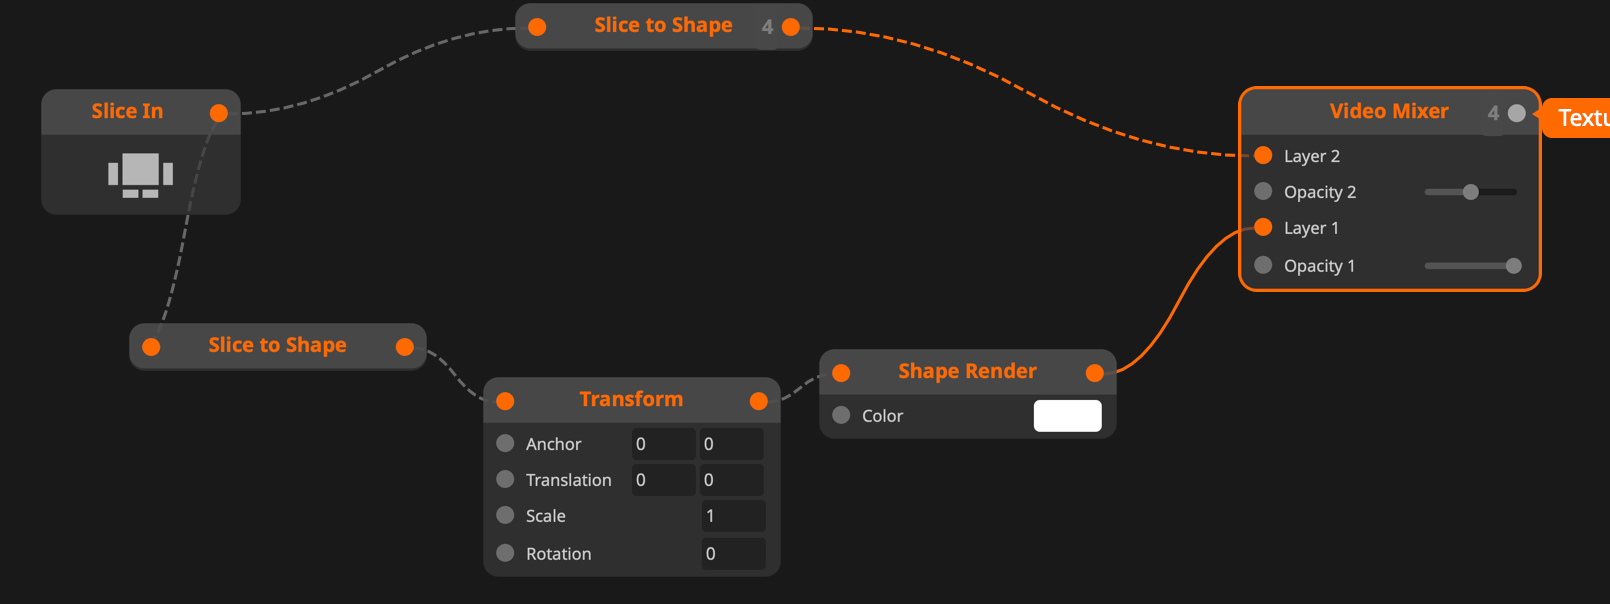Click the top Slice to Shape output port
The height and width of the screenshot is (604, 1610).
click(791, 27)
